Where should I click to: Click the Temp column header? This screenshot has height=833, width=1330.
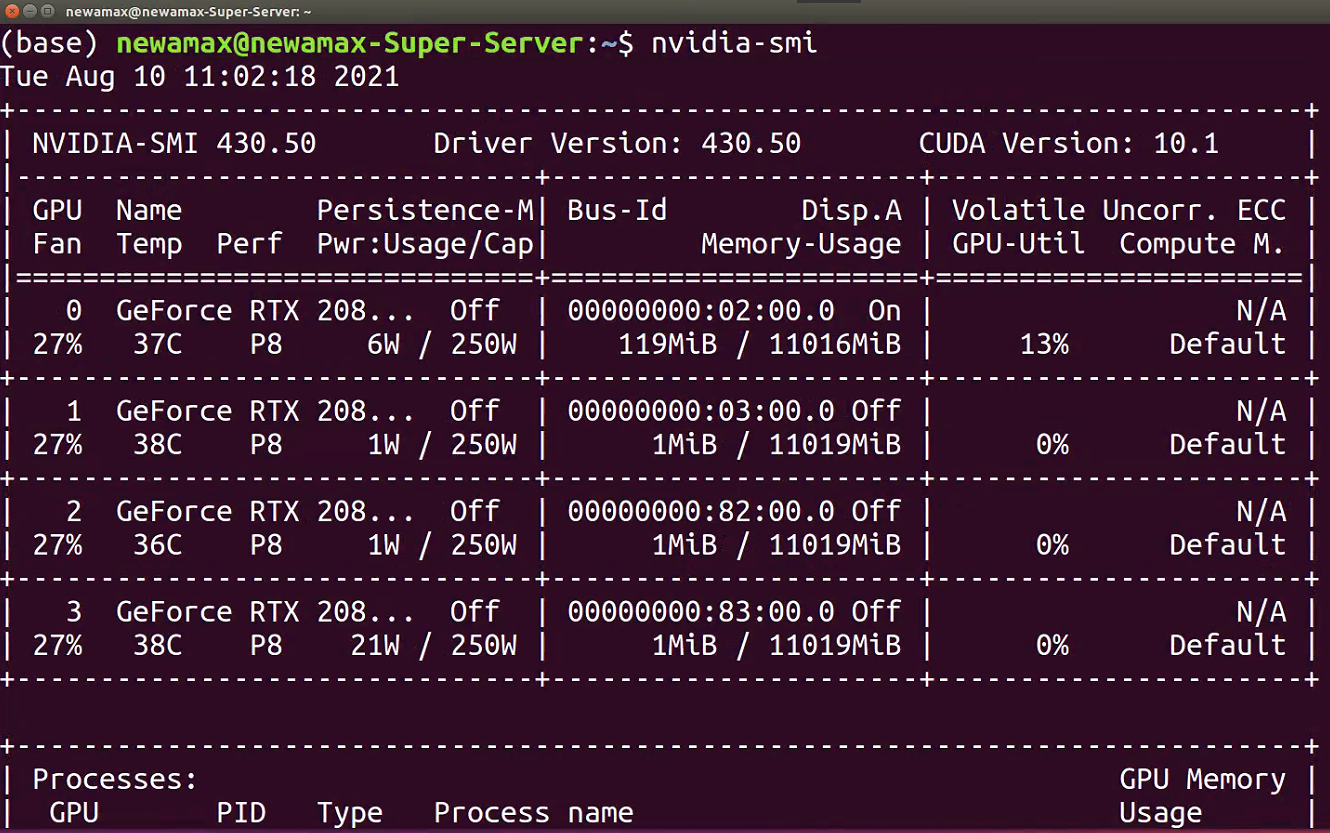(149, 244)
